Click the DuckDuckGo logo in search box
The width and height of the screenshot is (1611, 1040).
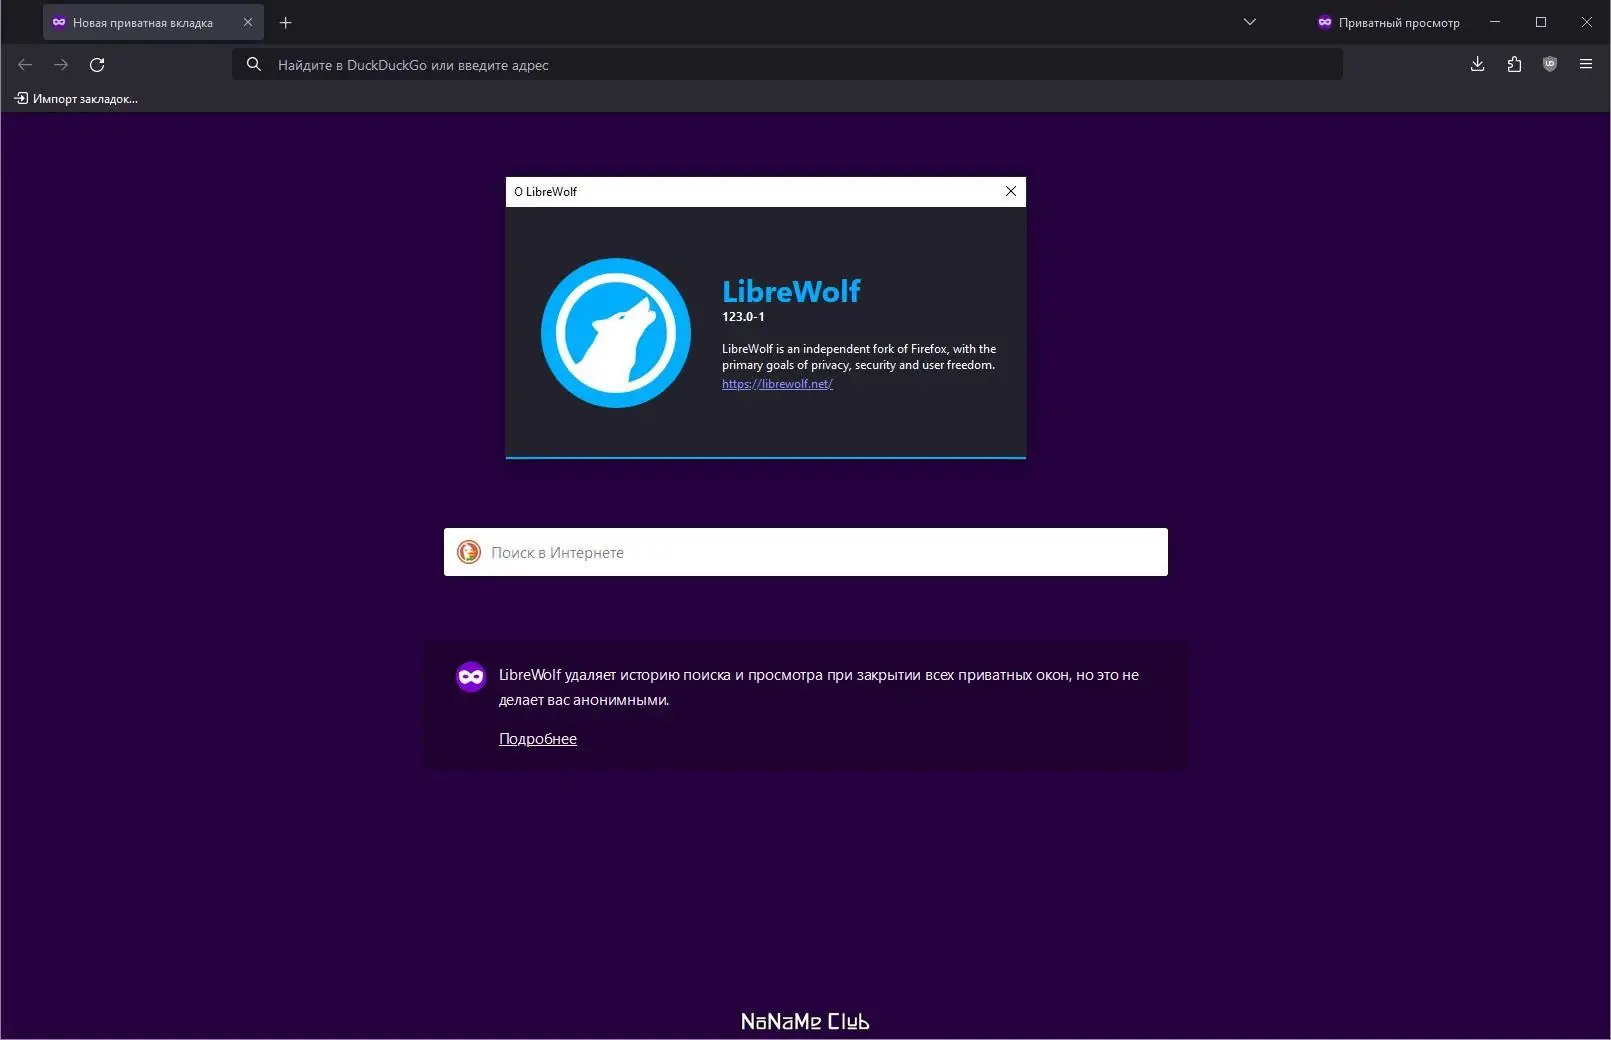[469, 552]
